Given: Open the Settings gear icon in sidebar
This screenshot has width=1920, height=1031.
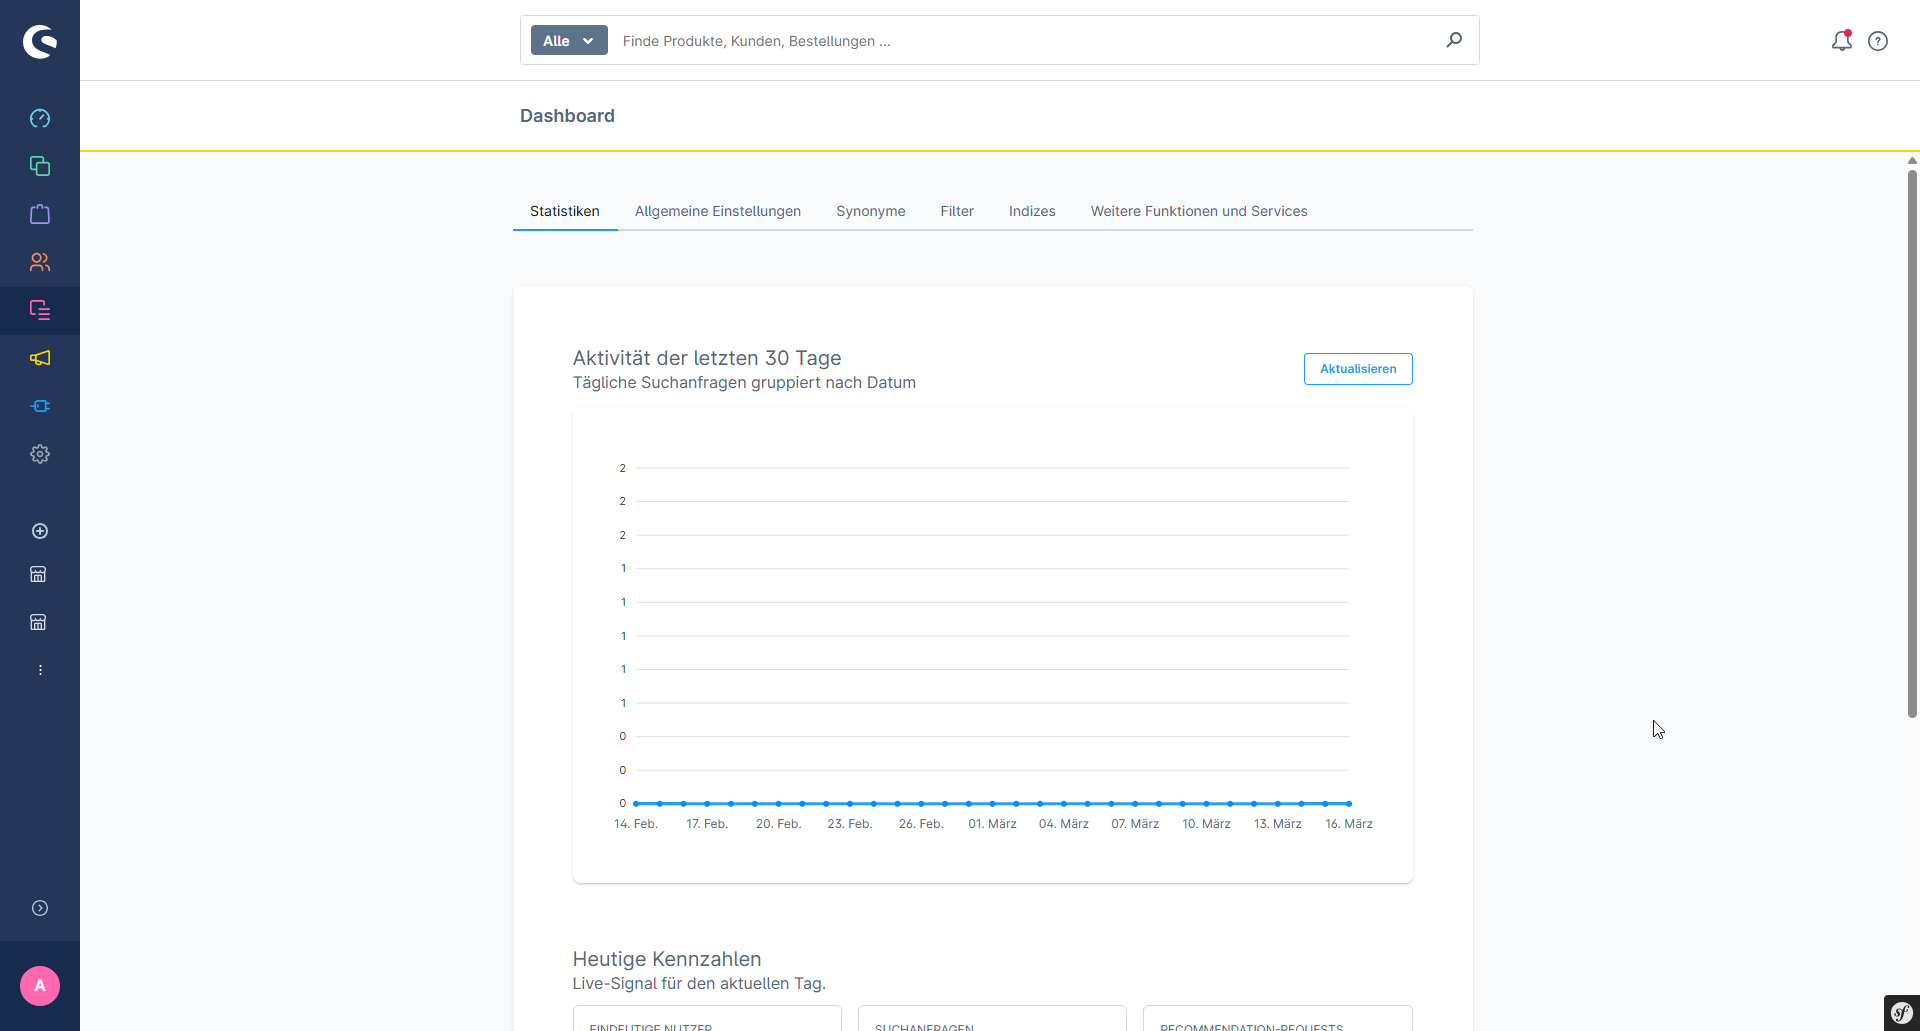Looking at the screenshot, I should click(x=40, y=454).
